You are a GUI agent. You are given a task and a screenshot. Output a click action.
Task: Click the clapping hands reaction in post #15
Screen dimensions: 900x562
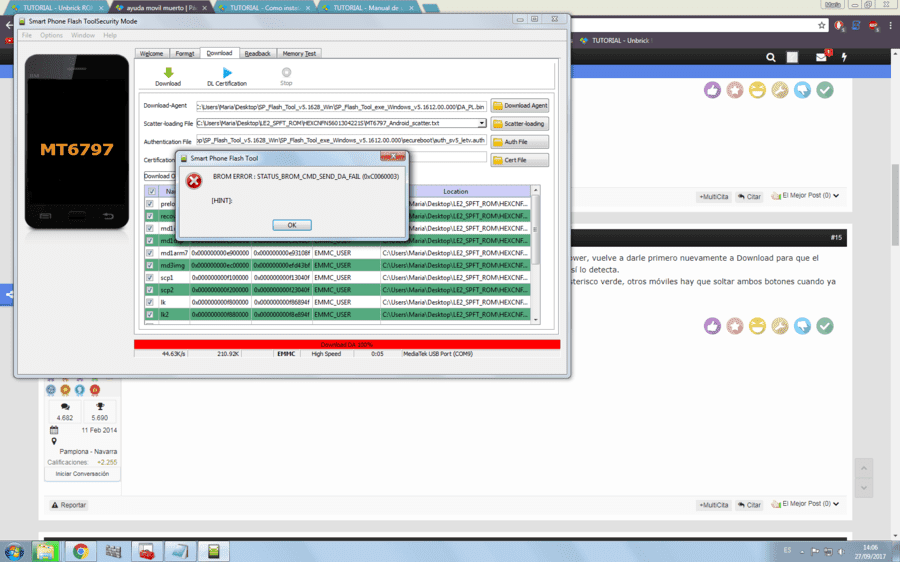click(x=779, y=326)
